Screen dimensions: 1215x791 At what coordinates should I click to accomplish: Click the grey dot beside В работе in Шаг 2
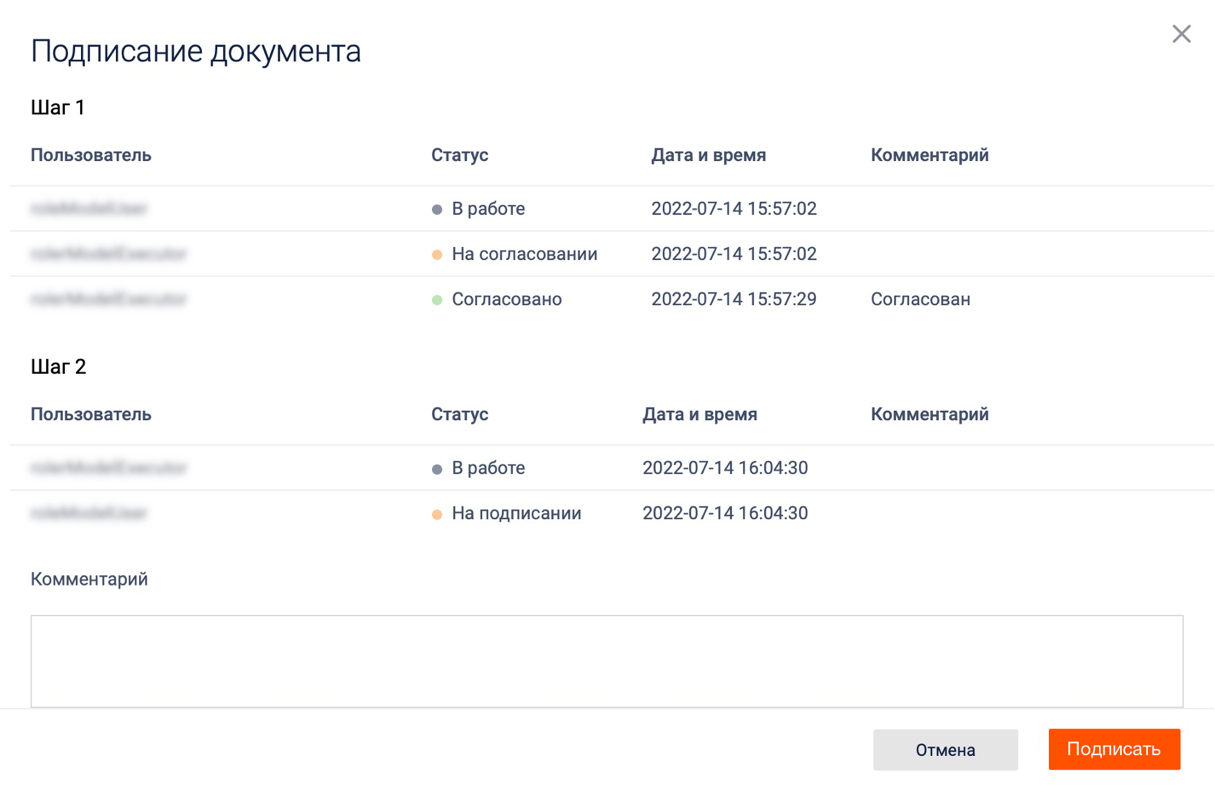coord(437,469)
